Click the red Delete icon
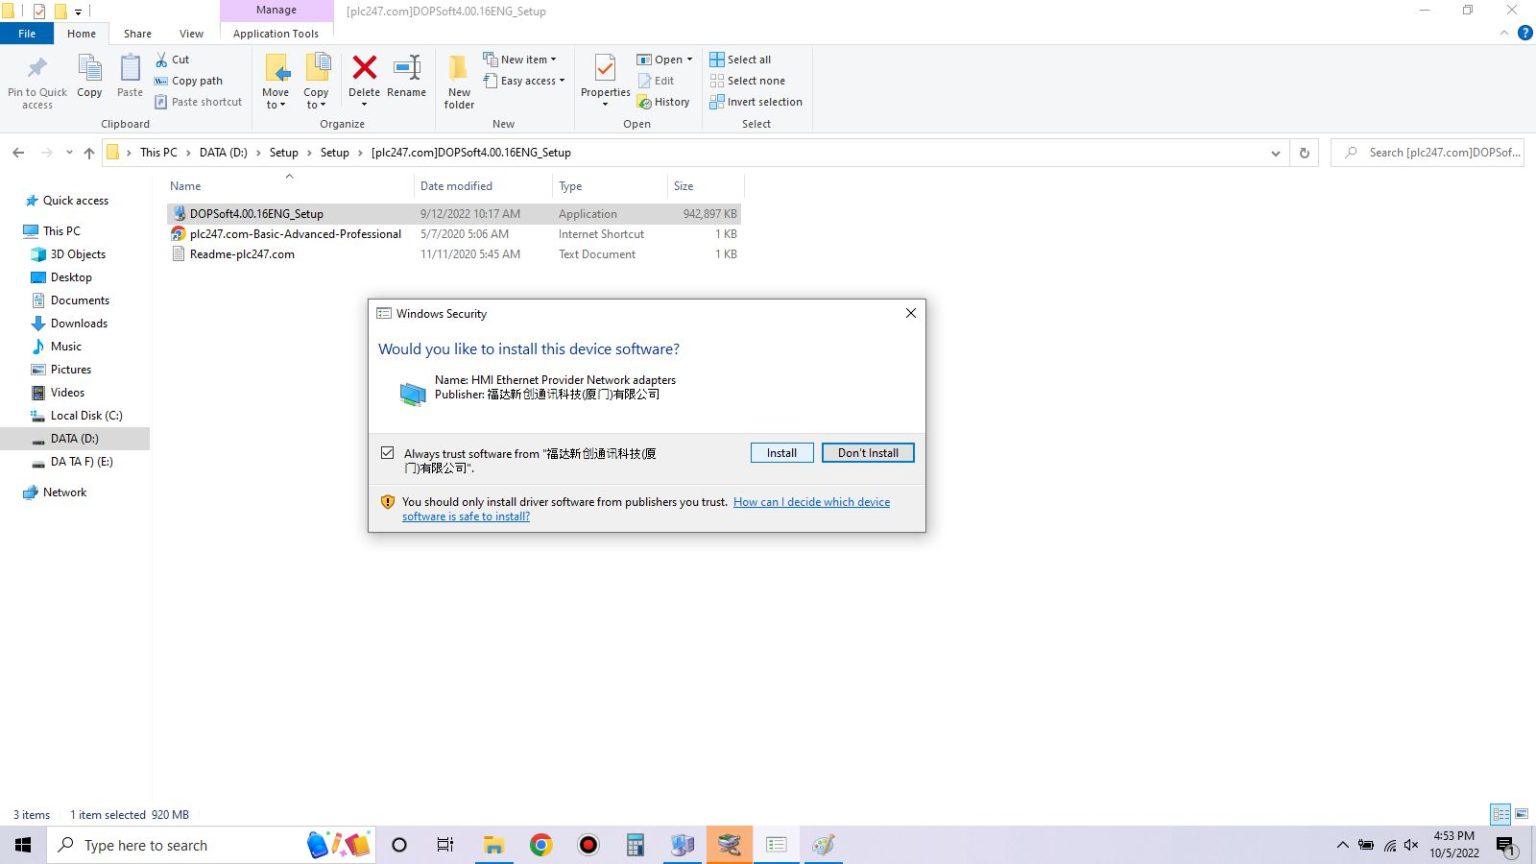Screen dimensions: 1536x864 tap(365, 68)
